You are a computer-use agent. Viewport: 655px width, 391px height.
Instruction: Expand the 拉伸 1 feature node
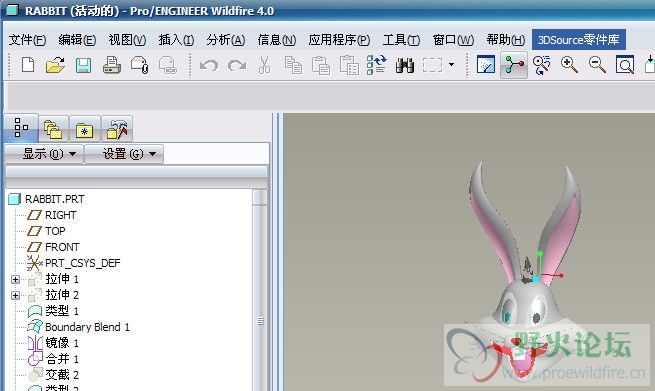coord(15,279)
